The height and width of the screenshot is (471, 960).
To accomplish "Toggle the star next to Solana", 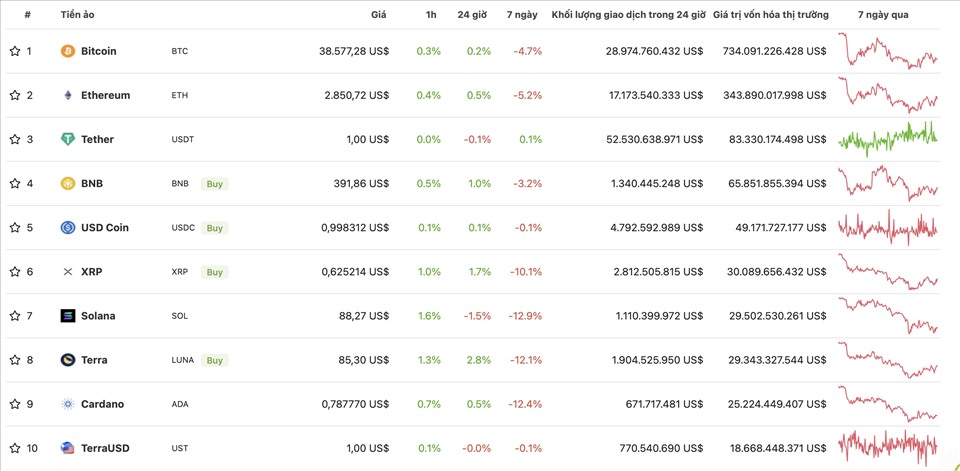I will click(x=15, y=316).
